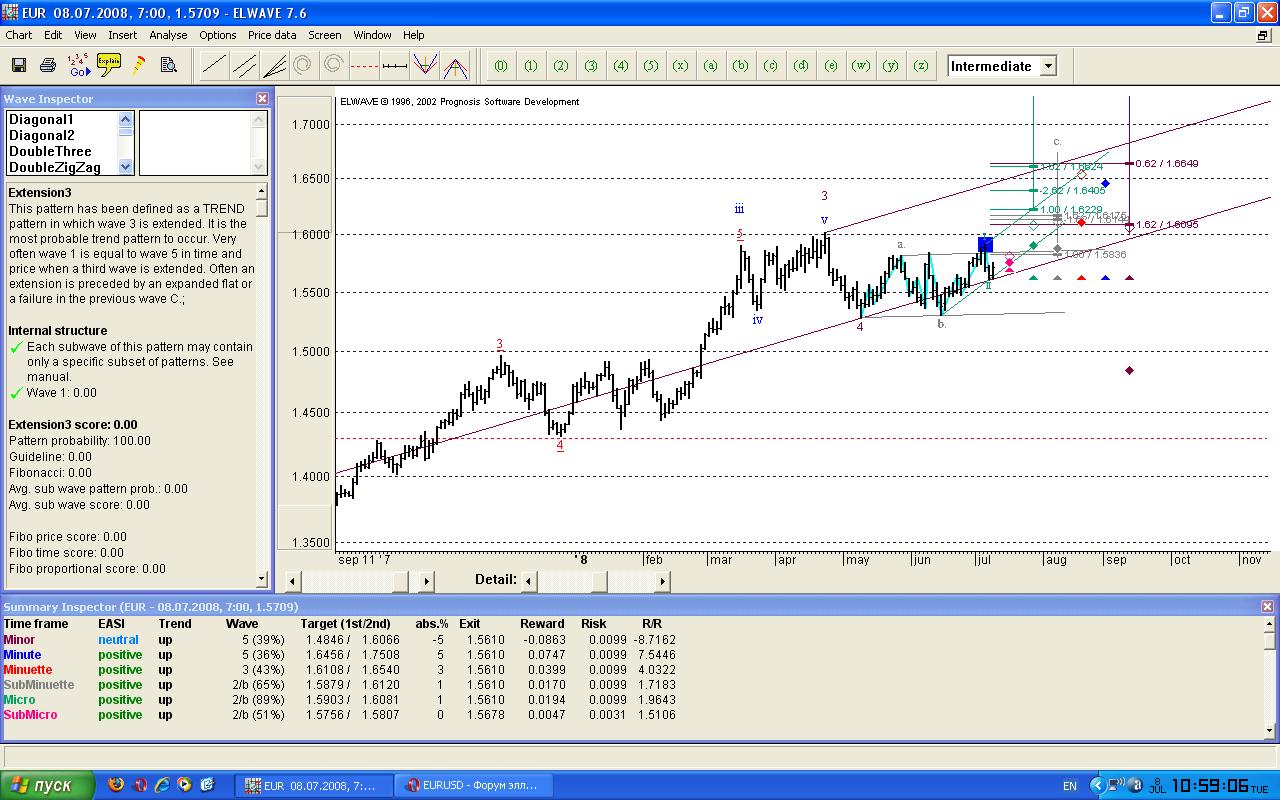This screenshot has height=800, width=1280.
Task: Open the пуск Start button
Action: pyautogui.click(x=48, y=785)
